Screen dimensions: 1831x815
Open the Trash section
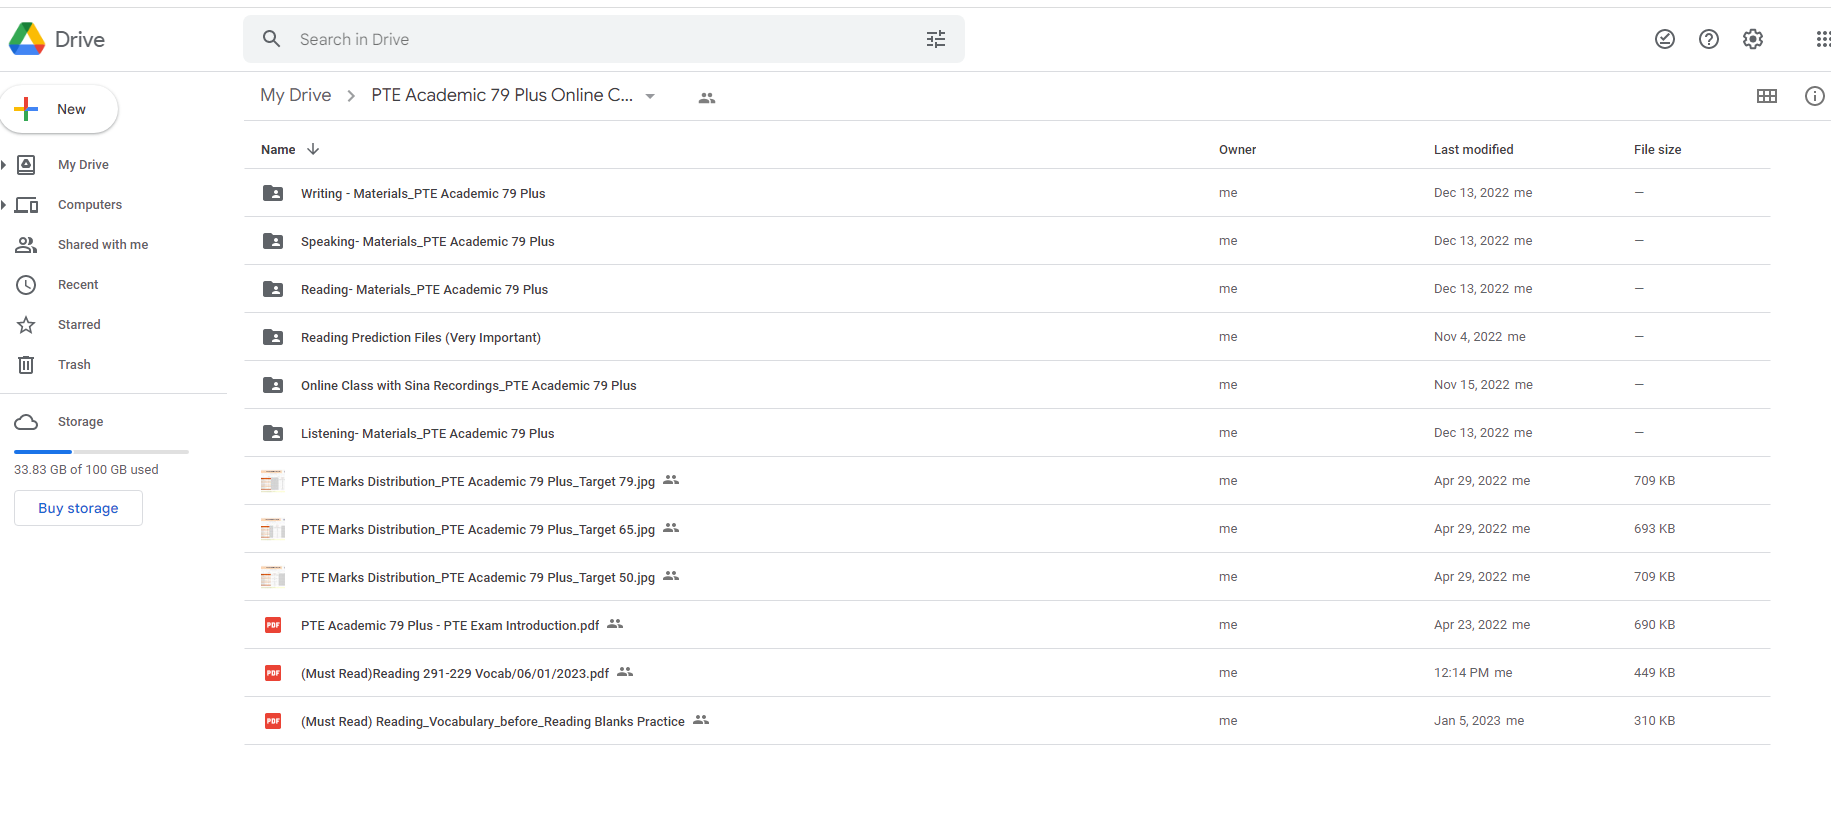pyautogui.click(x=74, y=365)
